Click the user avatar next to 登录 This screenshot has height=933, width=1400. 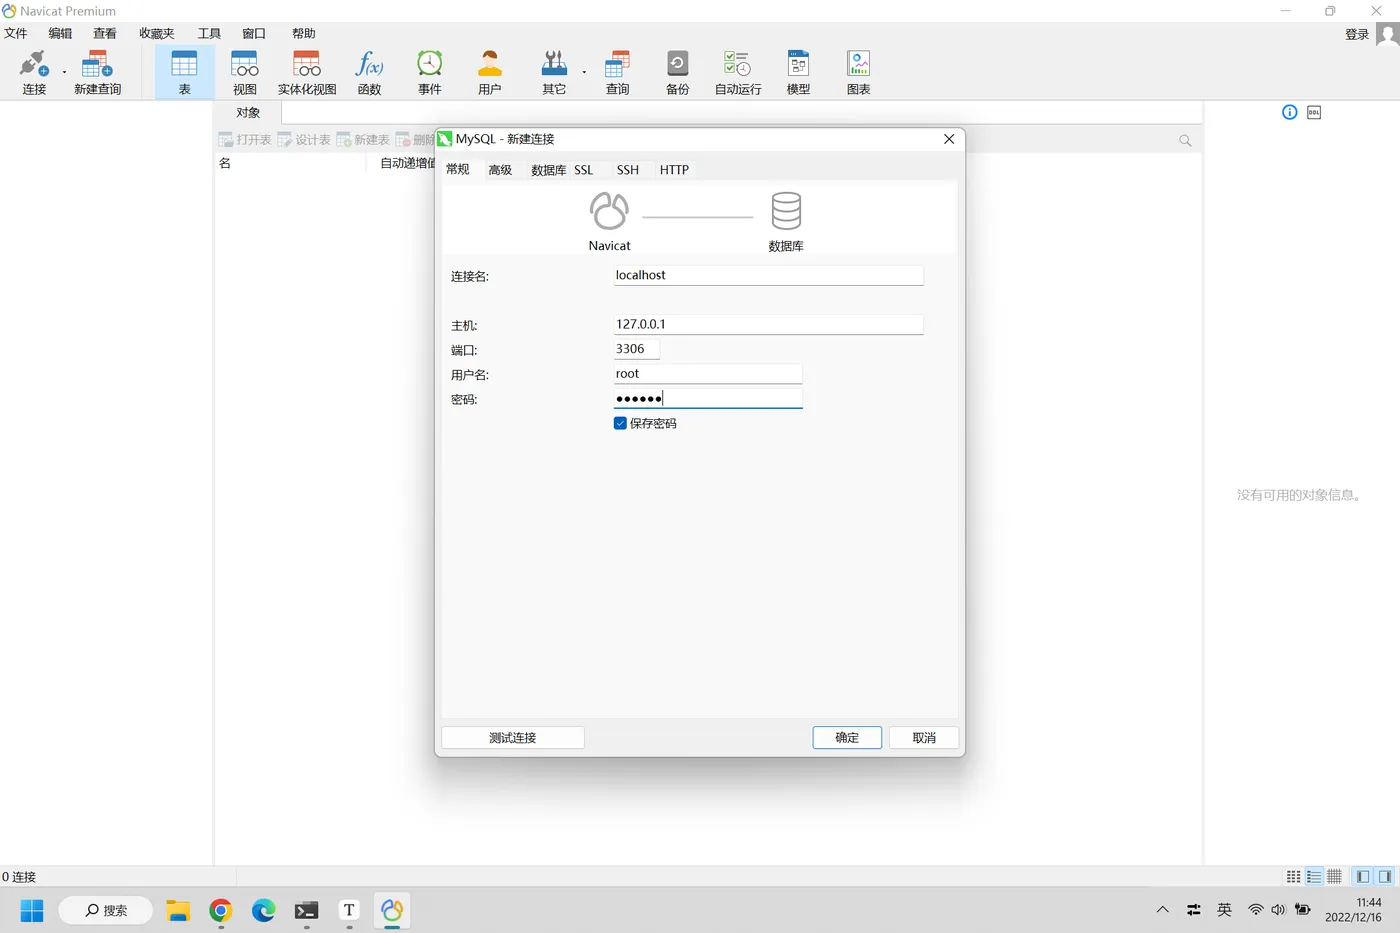[1387, 34]
